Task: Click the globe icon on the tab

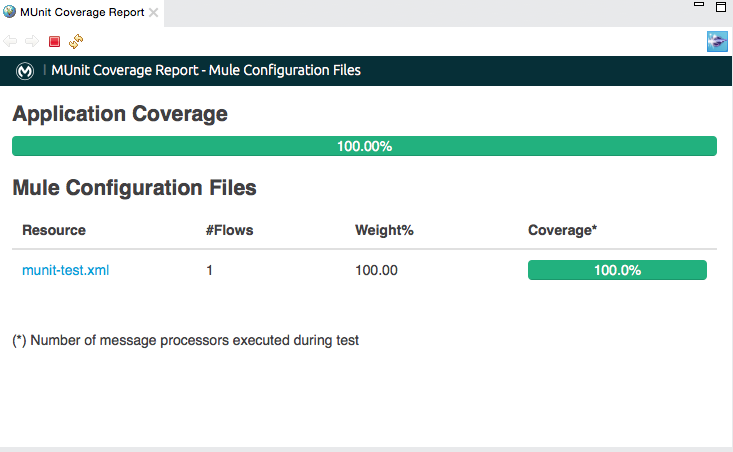Action: (10, 12)
